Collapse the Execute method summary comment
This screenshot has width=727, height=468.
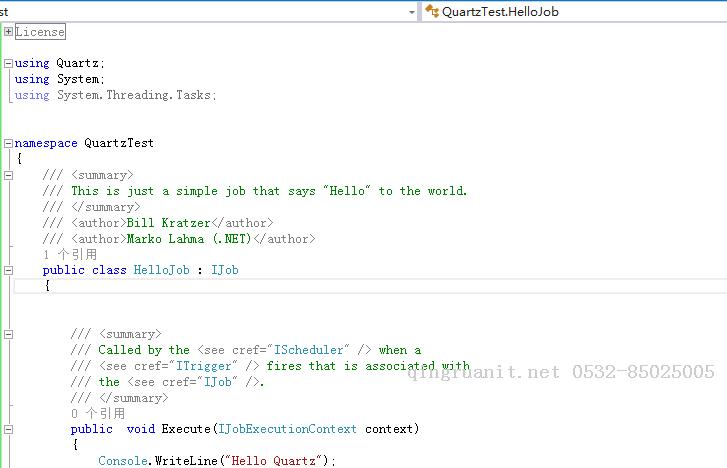[x=8, y=334]
